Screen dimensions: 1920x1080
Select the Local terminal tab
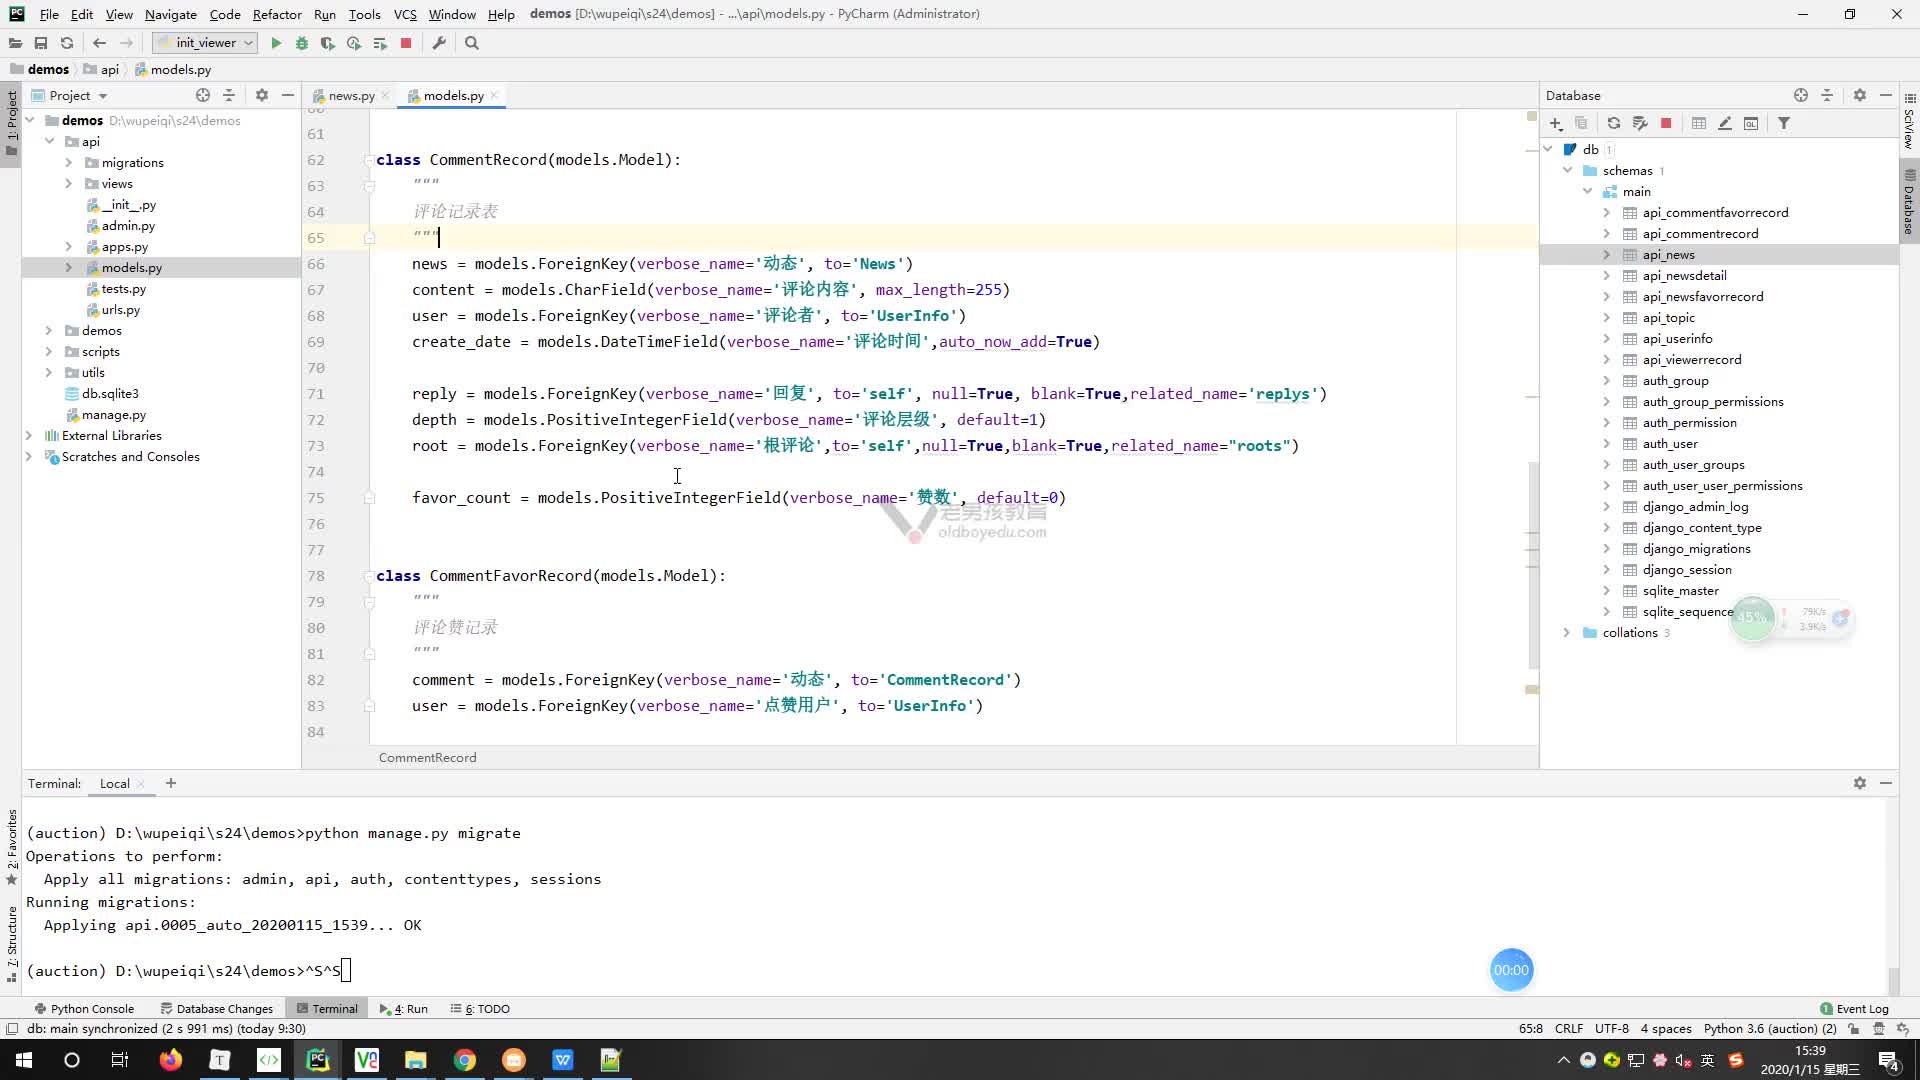[x=115, y=783]
